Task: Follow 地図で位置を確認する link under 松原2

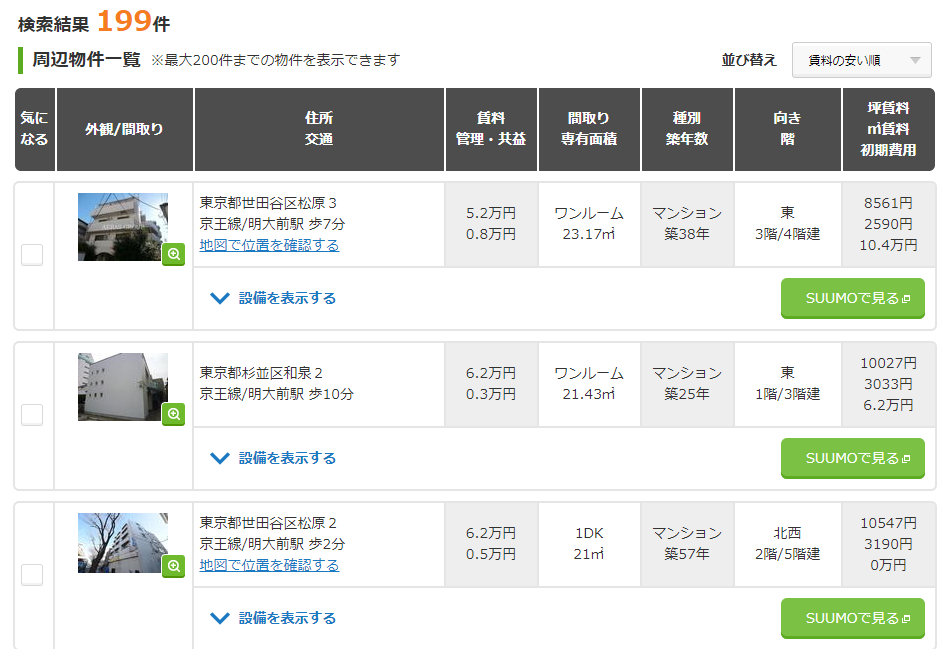Action: pos(269,565)
